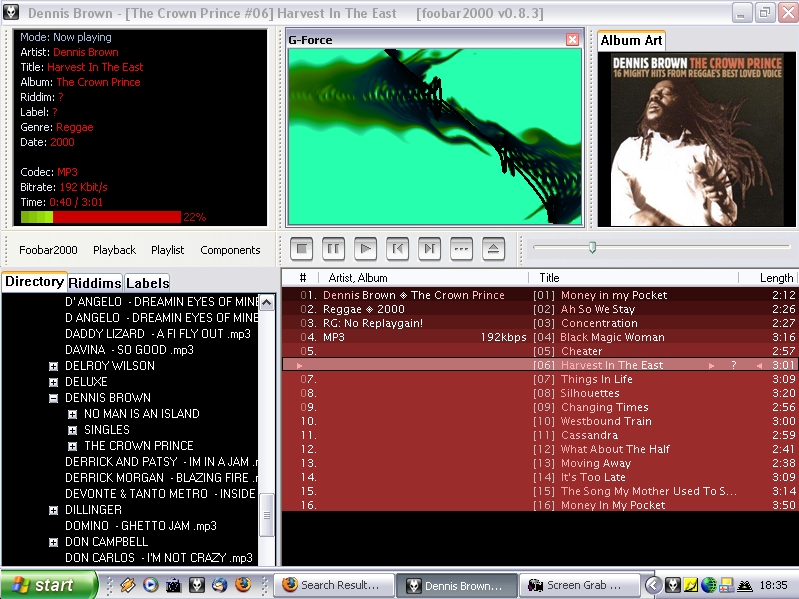Click the directory tree scrollbar thumb
The image size is (799, 599).
click(267, 515)
